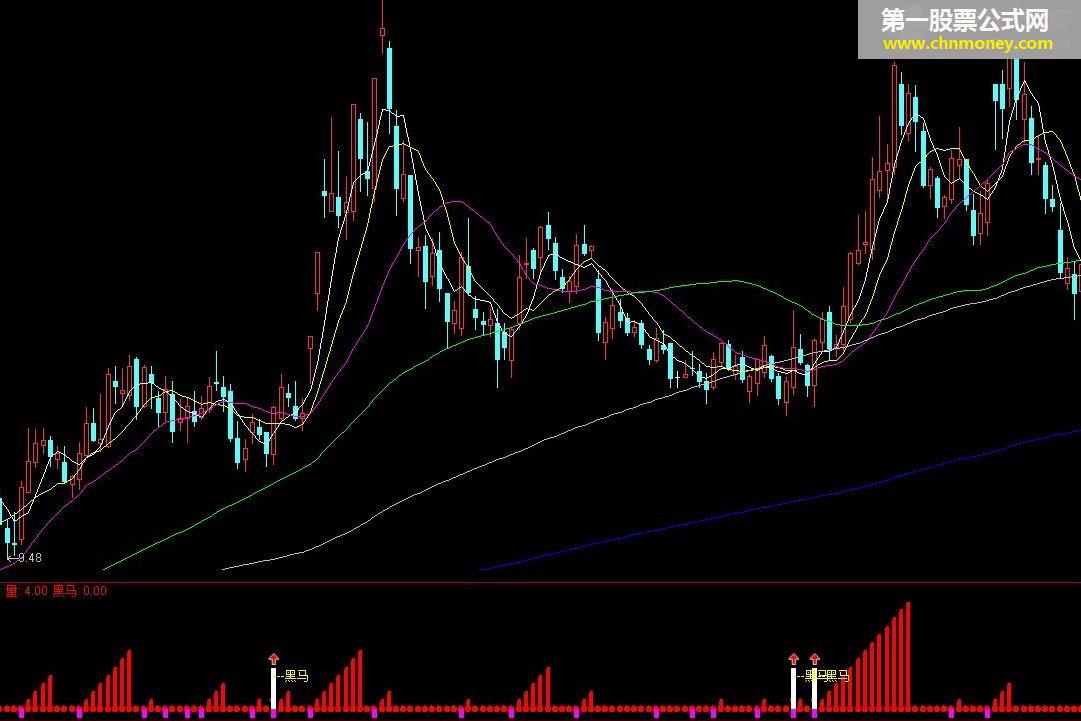The width and height of the screenshot is (1081, 721).
Task: Click the 量: 4.00 indicator readout
Action: (26, 591)
